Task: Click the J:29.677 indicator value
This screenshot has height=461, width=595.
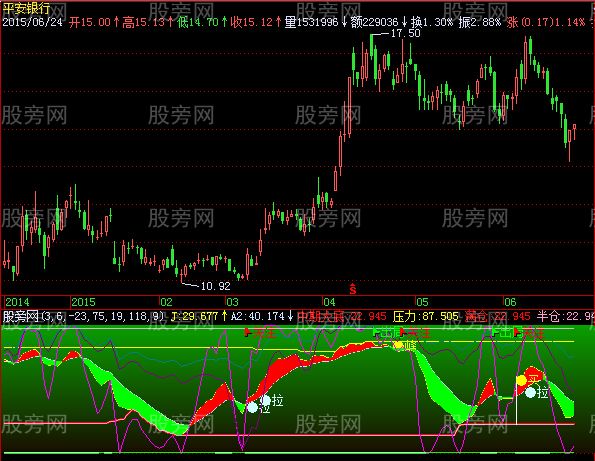Action: point(195,316)
